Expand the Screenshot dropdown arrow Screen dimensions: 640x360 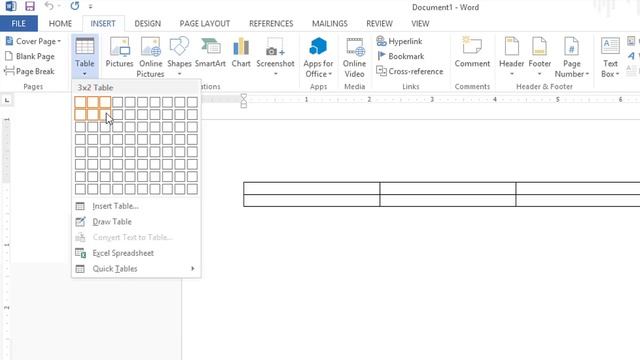[276, 74]
